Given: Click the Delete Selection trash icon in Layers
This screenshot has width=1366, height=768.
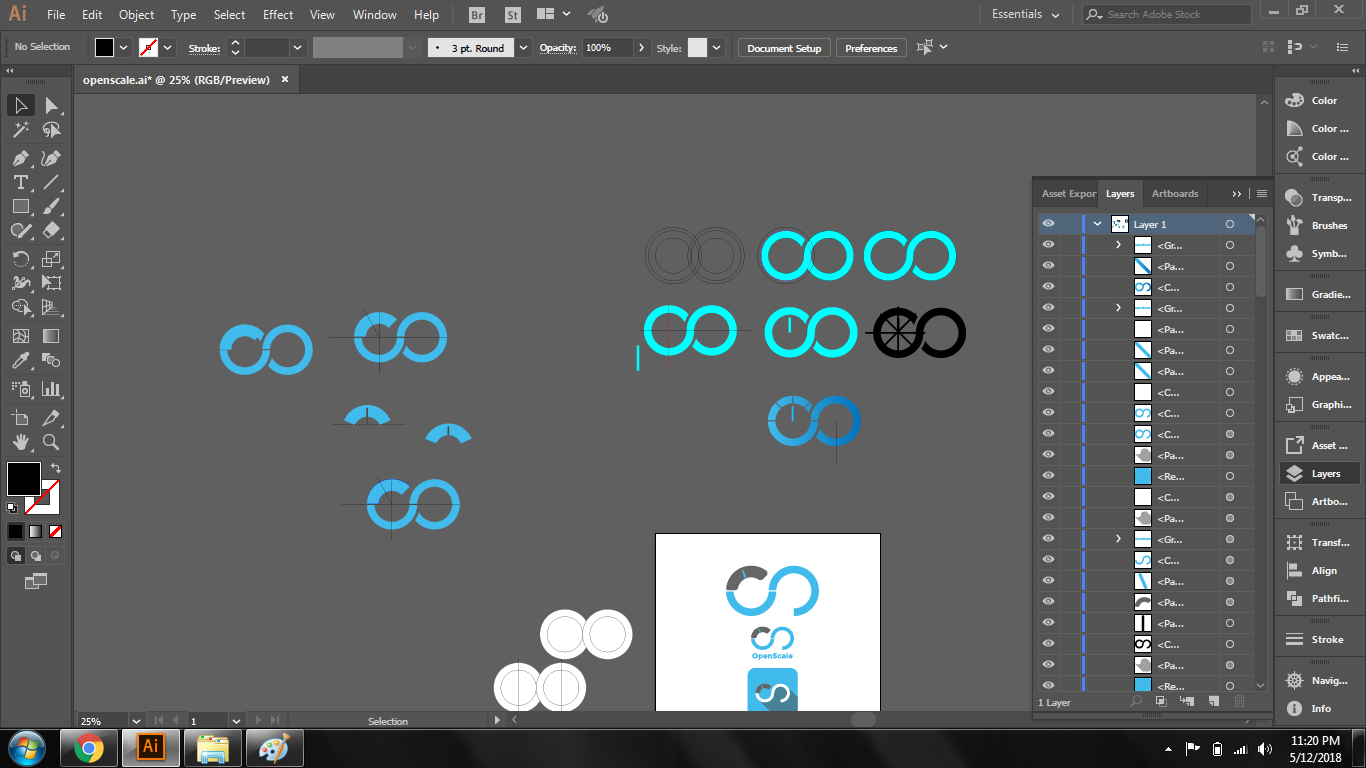Looking at the screenshot, I should (1240, 702).
